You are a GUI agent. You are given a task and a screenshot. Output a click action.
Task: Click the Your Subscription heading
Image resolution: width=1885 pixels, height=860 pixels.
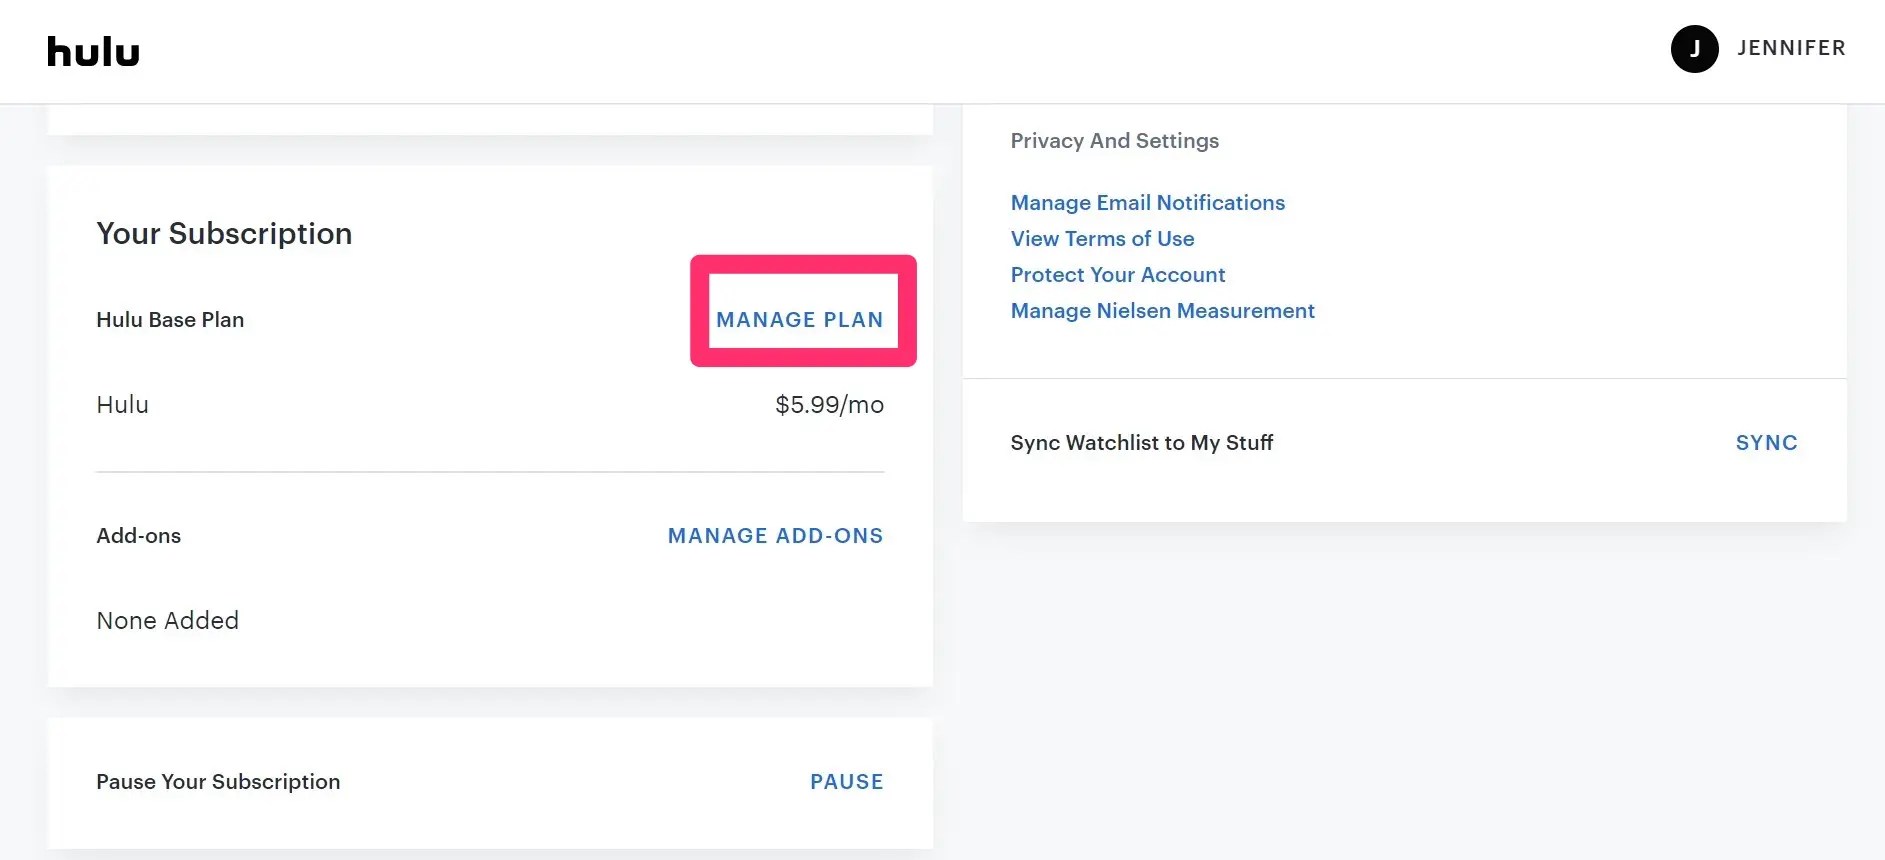click(224, 234)
